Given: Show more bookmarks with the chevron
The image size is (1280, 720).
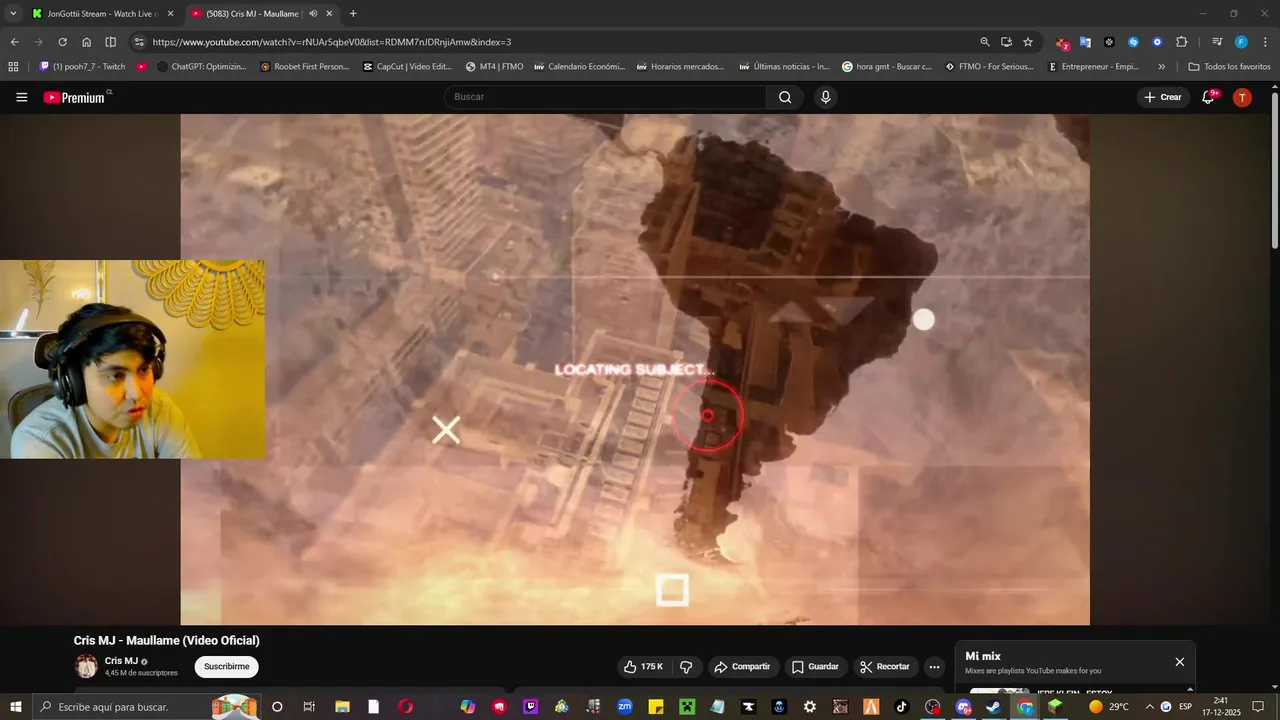Looking at the screenshot, I should tap(1161, 67).
